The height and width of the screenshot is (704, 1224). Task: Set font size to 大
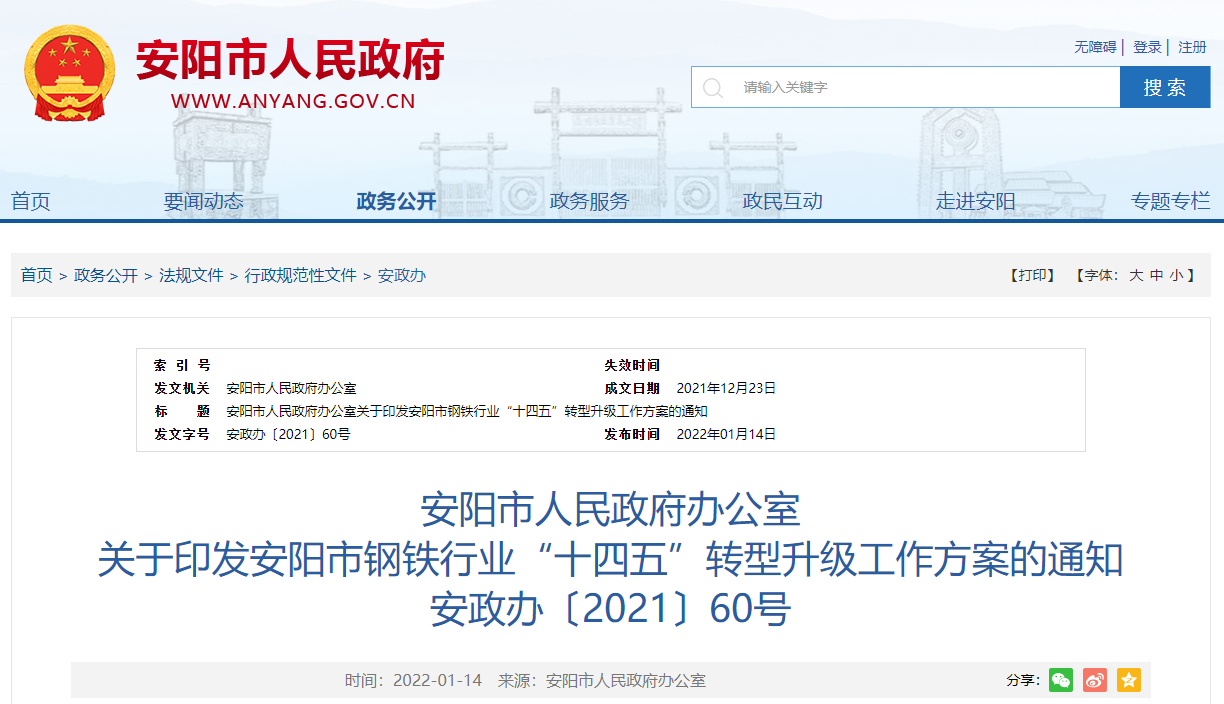tap(1136, 275)
